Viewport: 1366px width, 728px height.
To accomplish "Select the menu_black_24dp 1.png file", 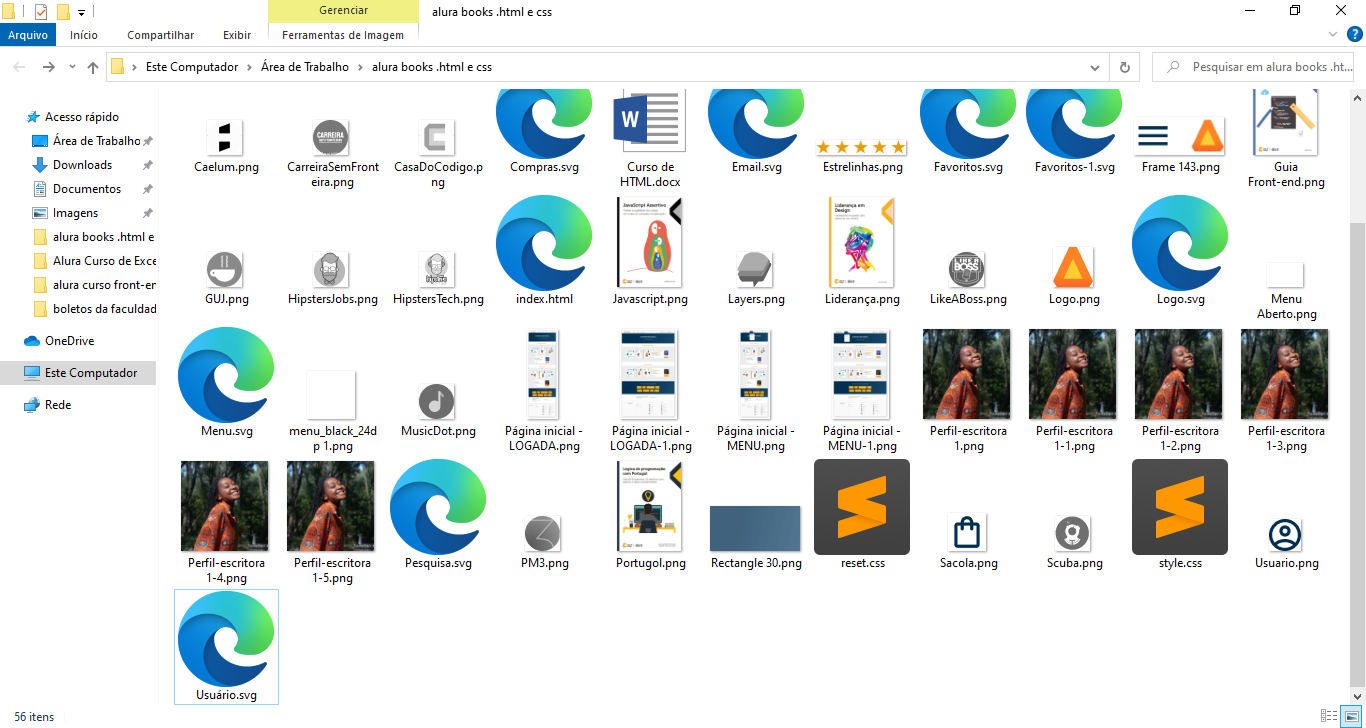I will coord(331,395).
